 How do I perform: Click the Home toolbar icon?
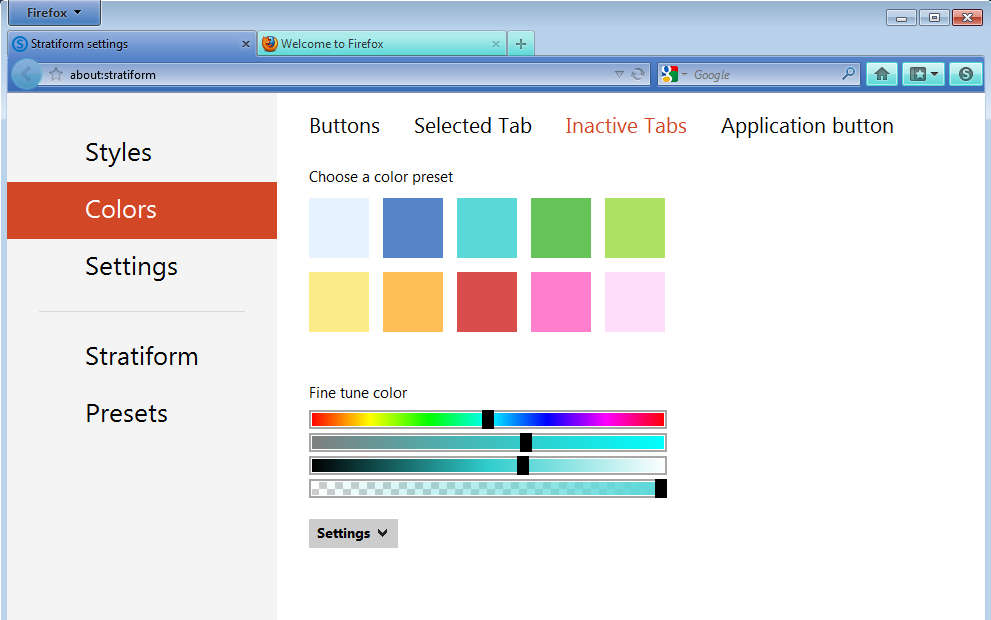coord(881,74)
